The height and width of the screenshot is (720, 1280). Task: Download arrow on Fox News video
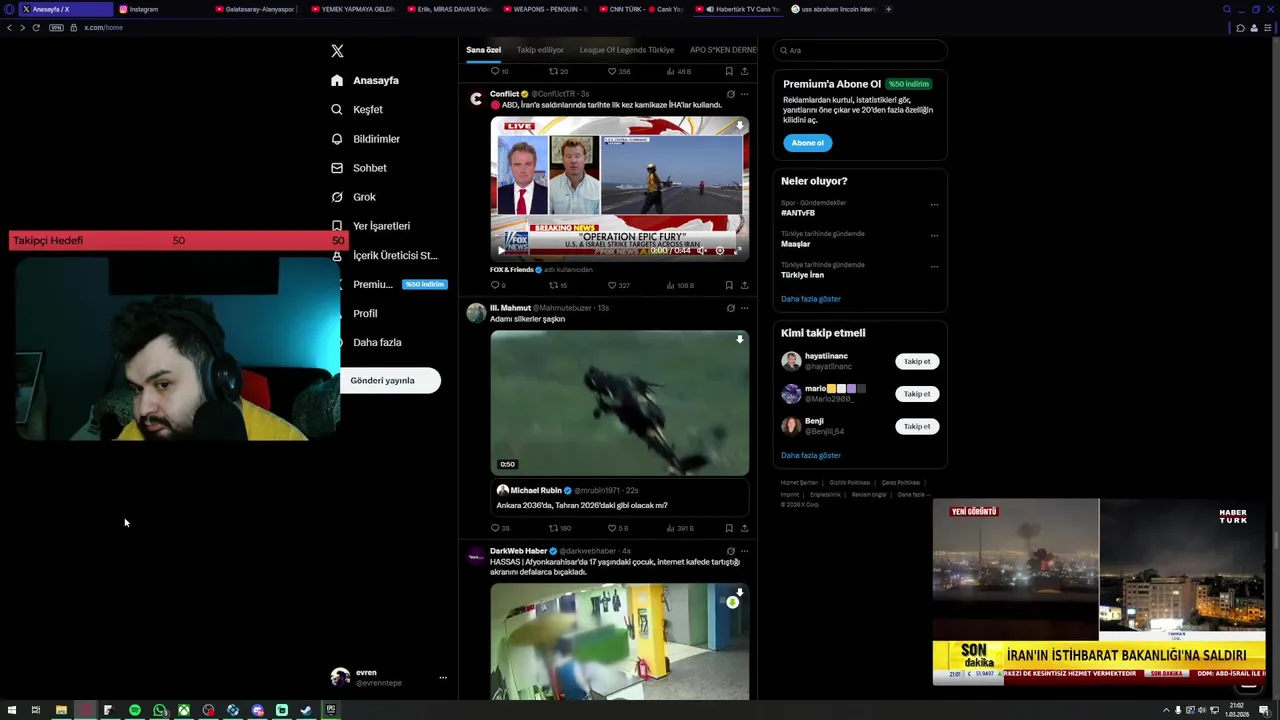pyautogui.click(x=739, y=126)
